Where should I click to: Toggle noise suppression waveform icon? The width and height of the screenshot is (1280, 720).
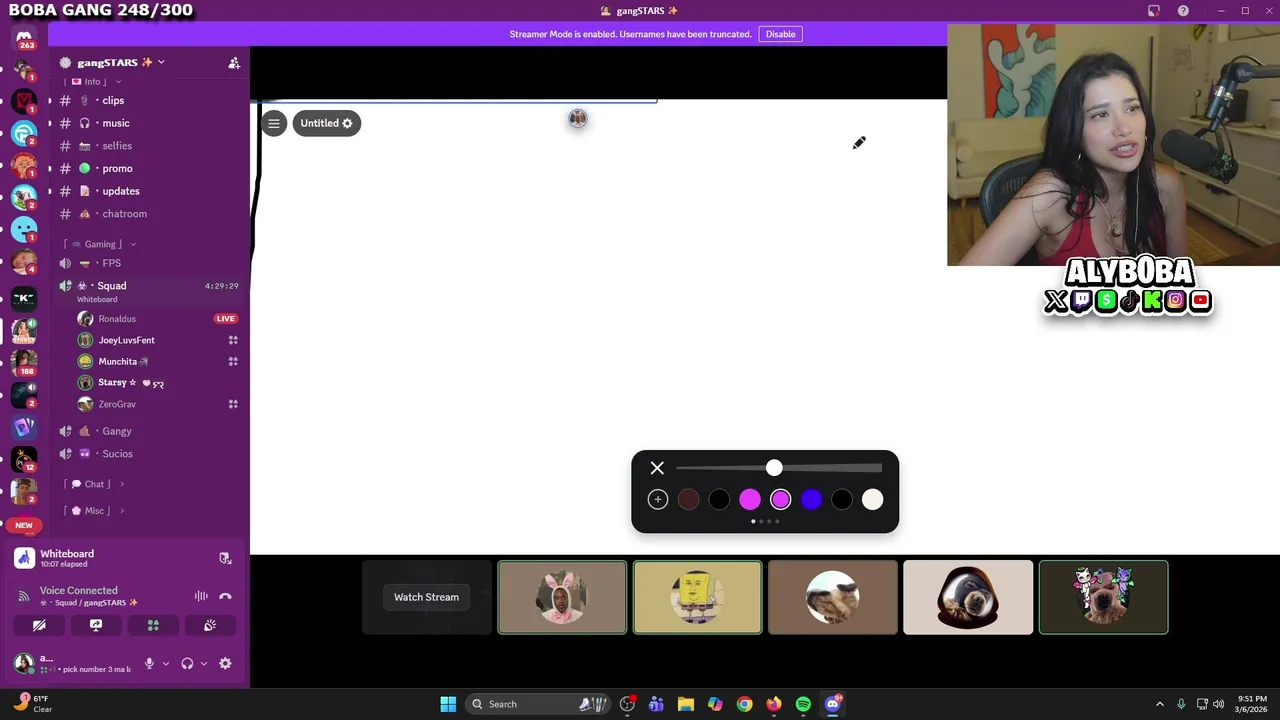(201, 596)
